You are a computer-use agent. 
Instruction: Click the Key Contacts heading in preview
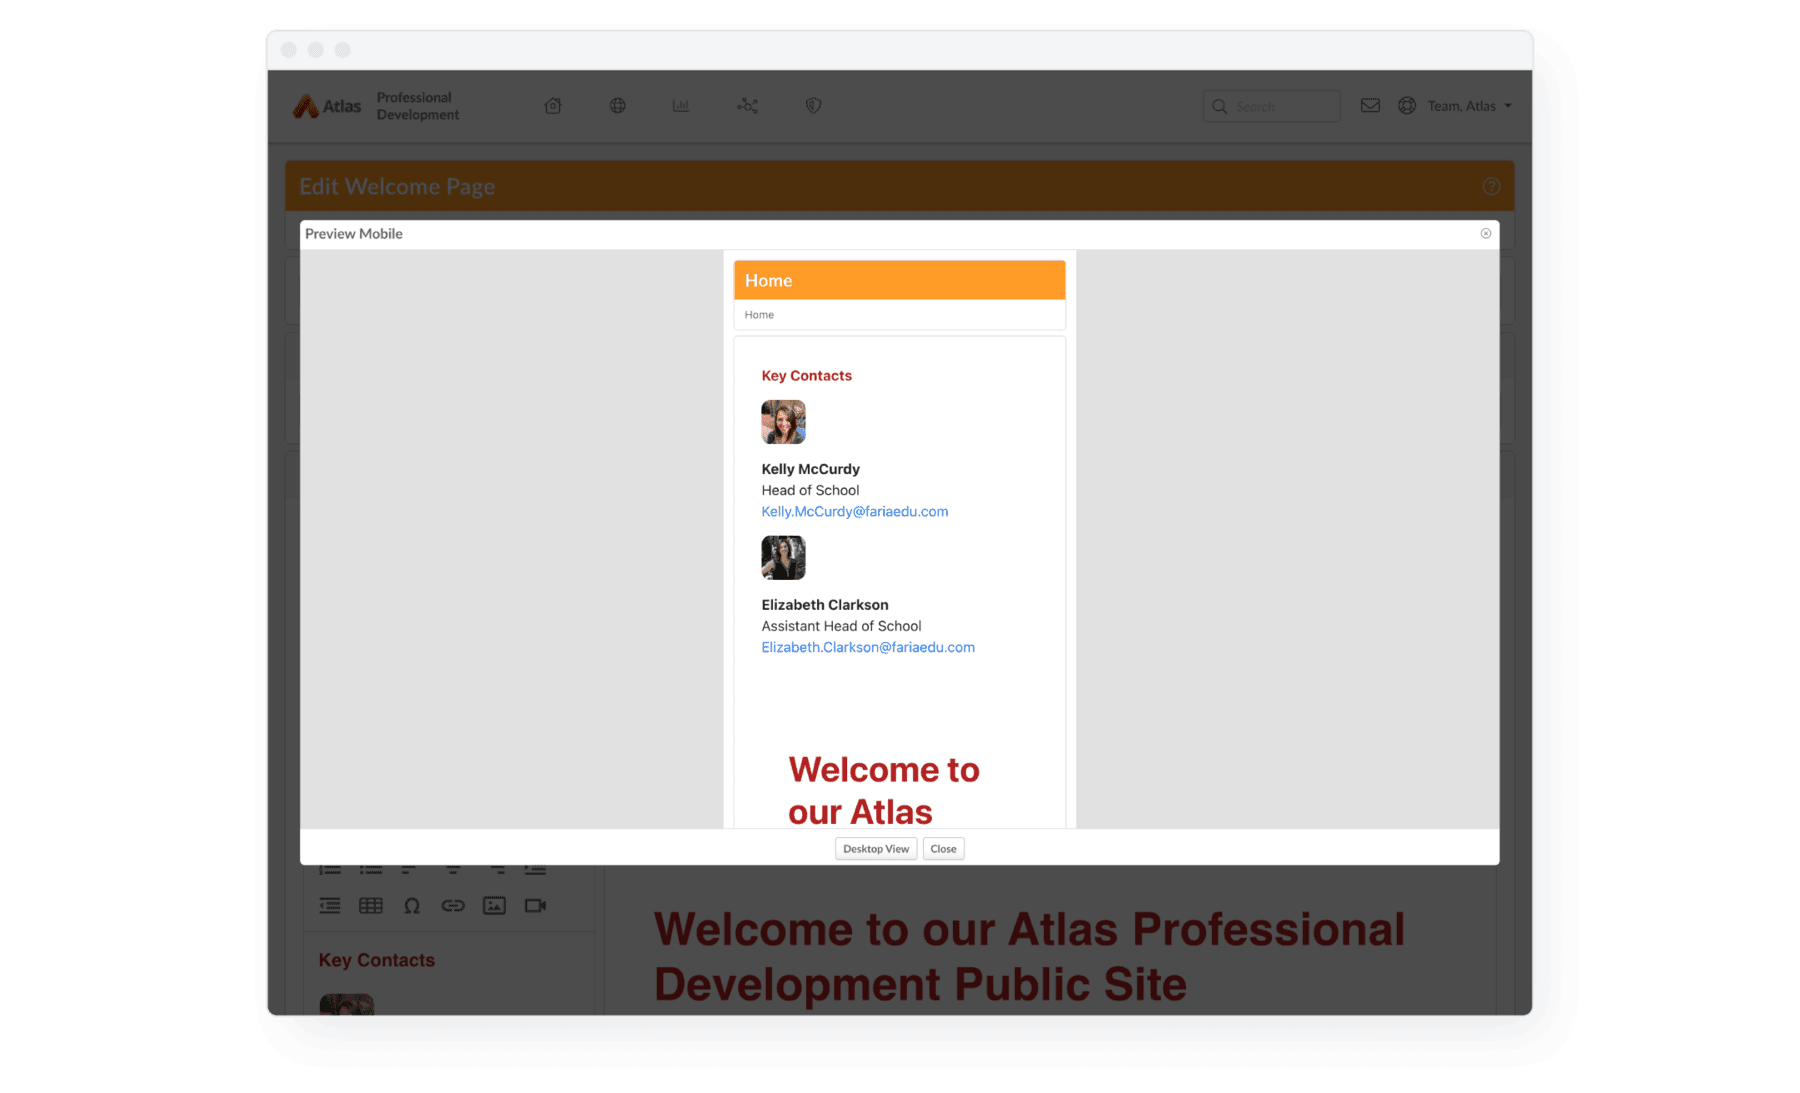(807, 376)
